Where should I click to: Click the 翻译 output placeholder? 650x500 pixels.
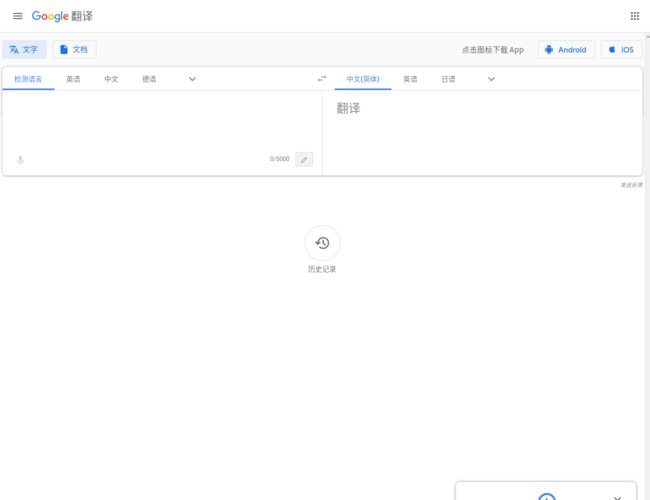point(348,109)
